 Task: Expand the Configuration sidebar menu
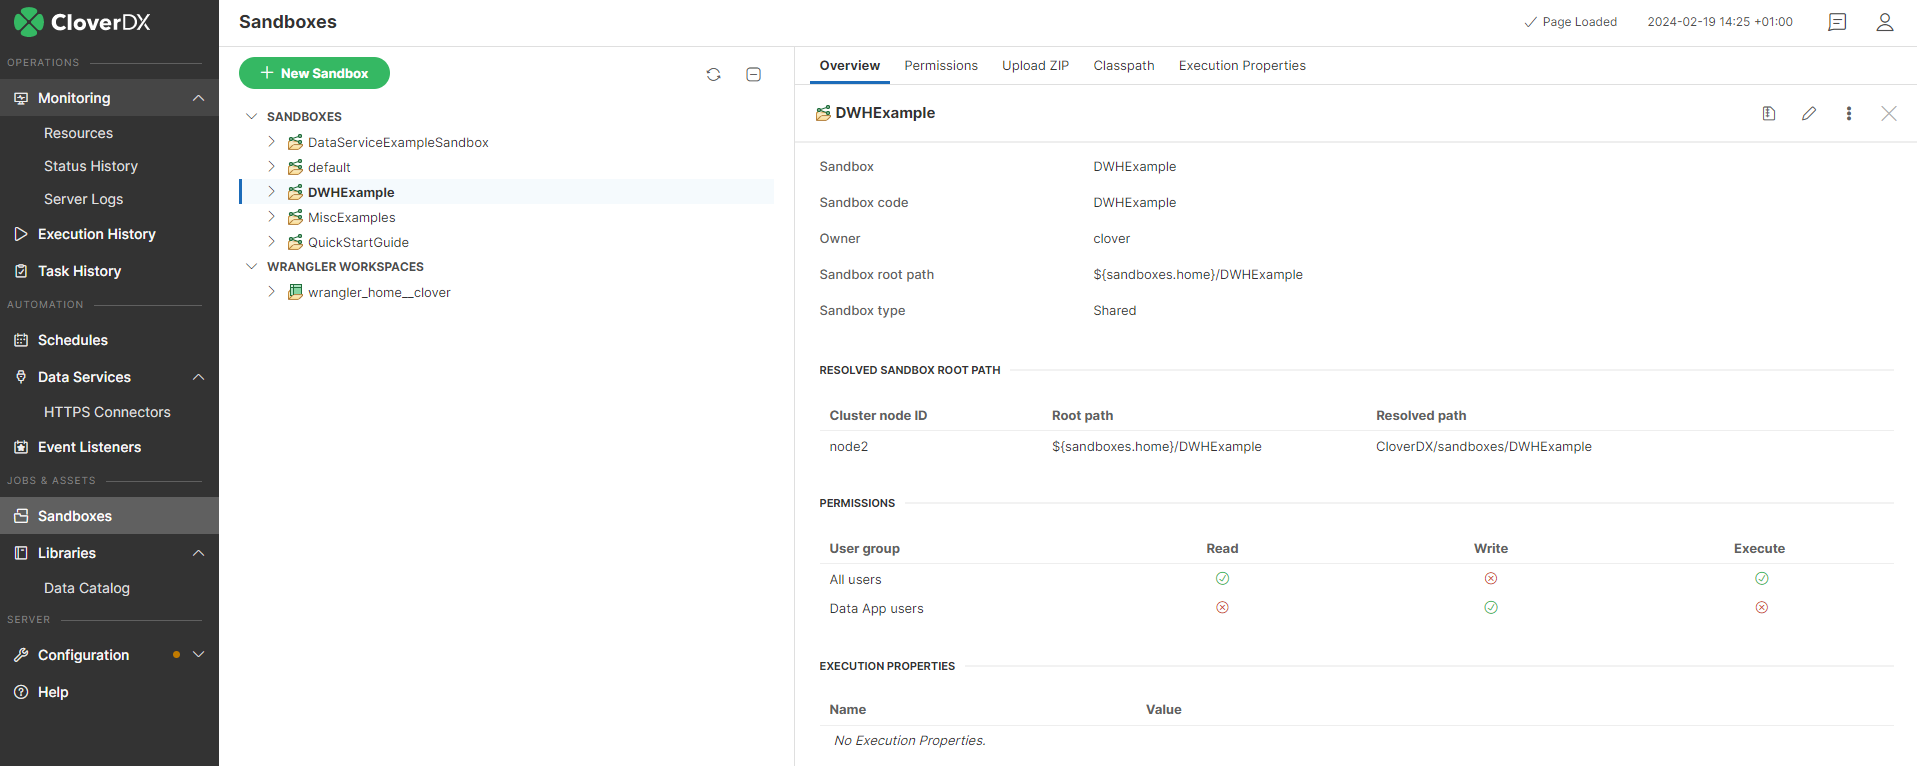(x=198, y=655)
